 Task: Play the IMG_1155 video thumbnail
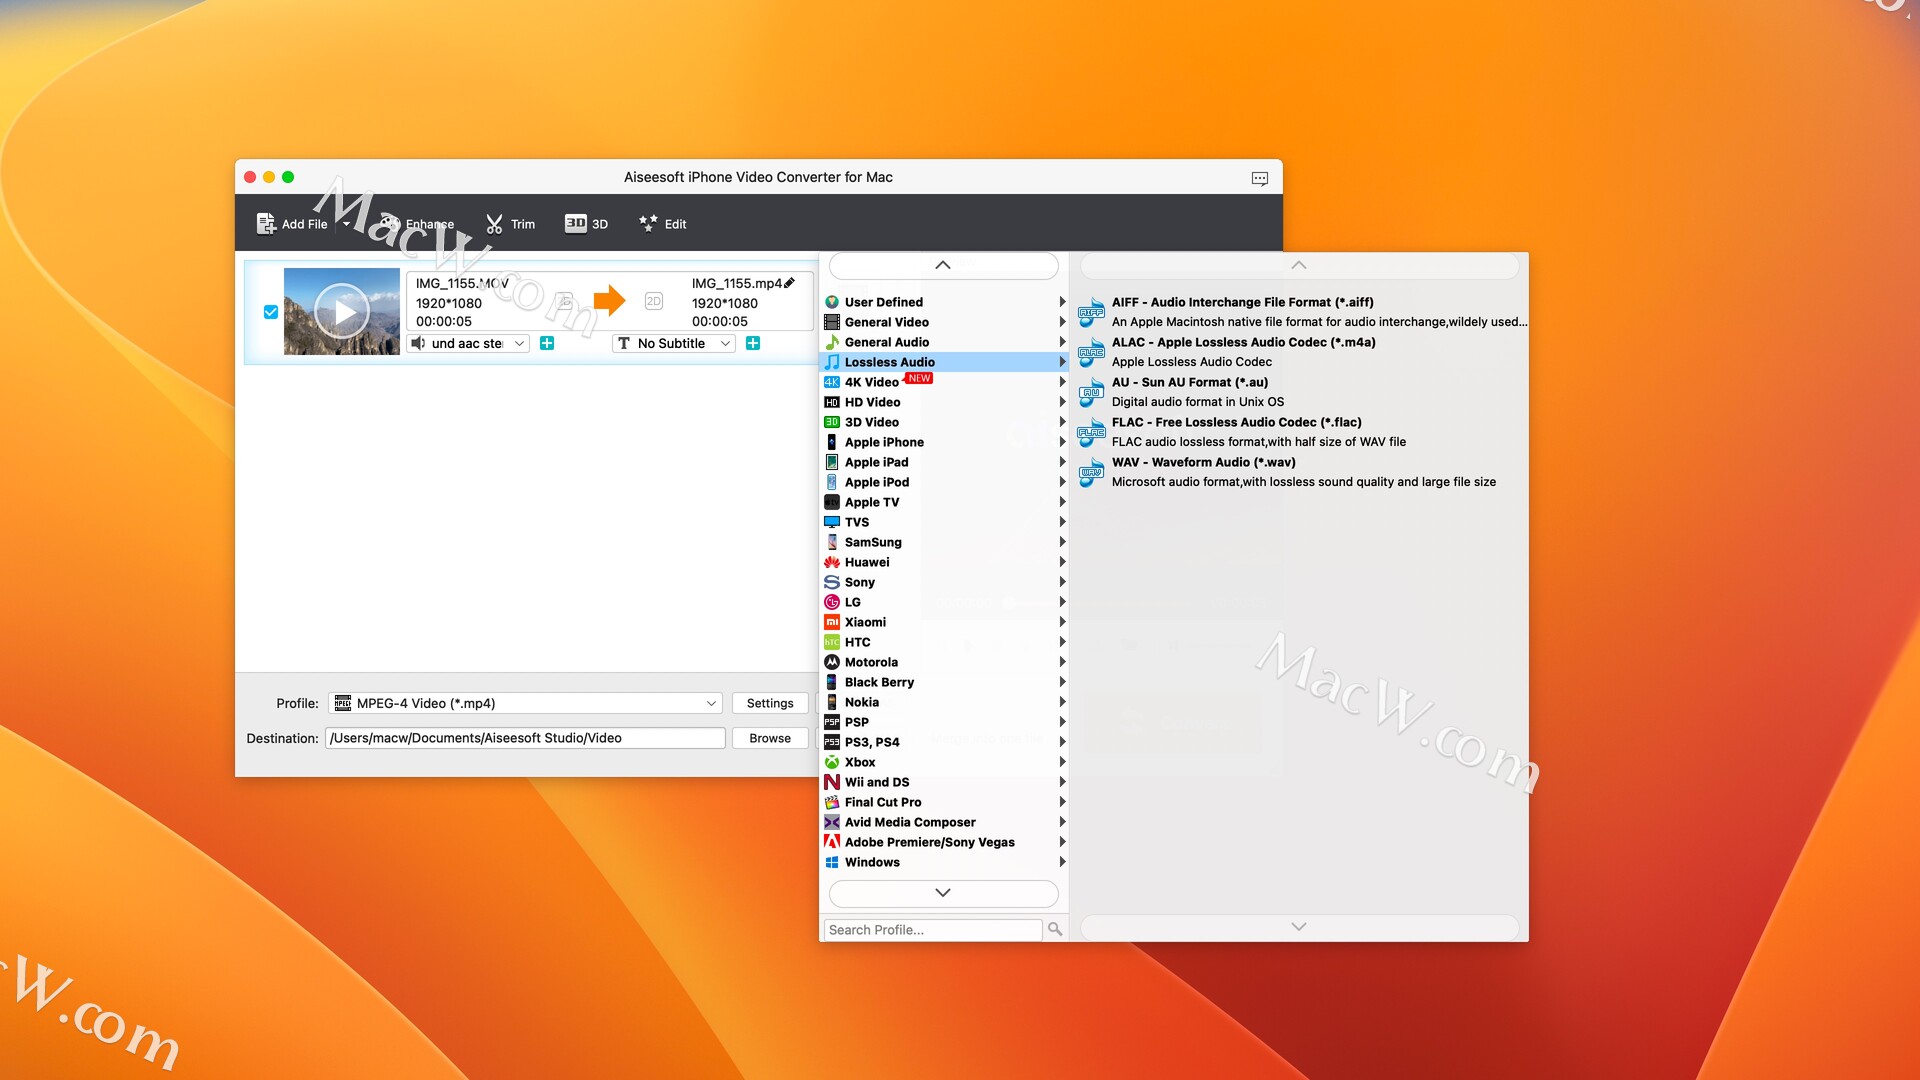(342, 312)
